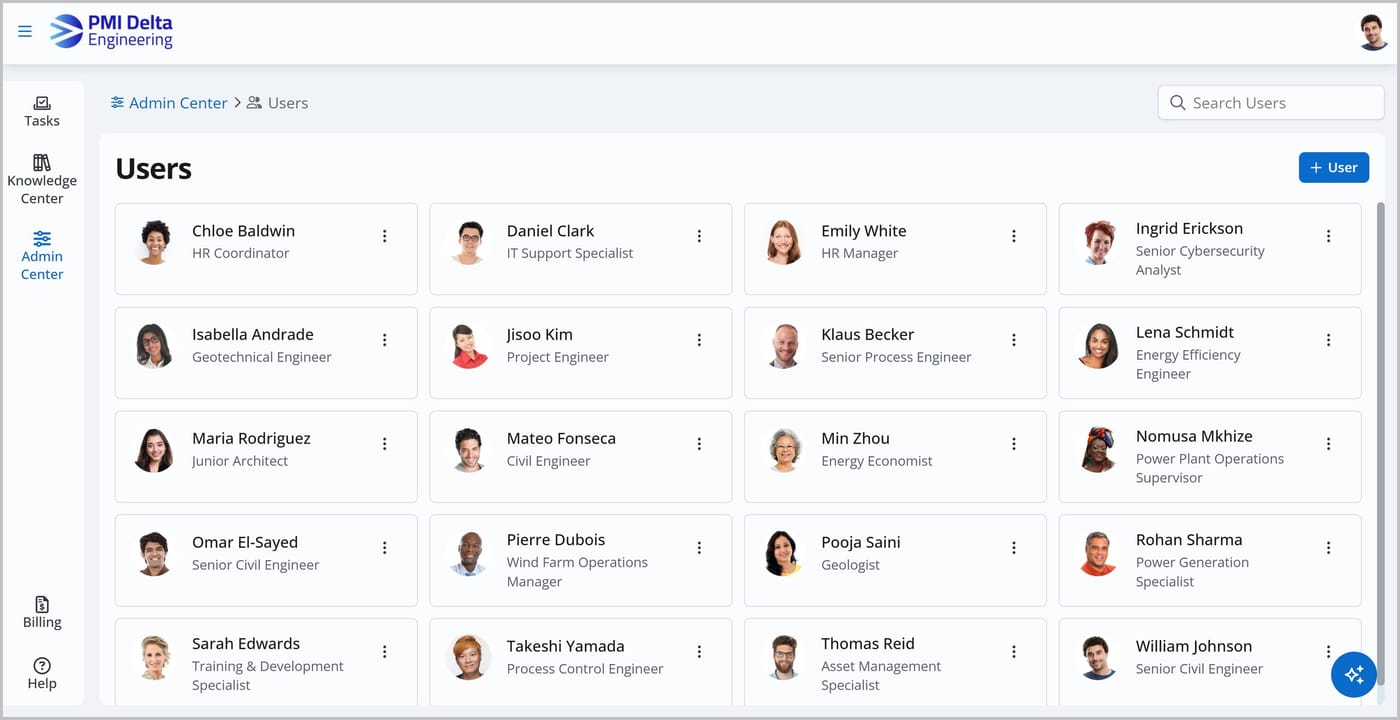Open the profile avatar in the header
1400x720 pixels.
pyautogui.click(x=1373, y=32)
